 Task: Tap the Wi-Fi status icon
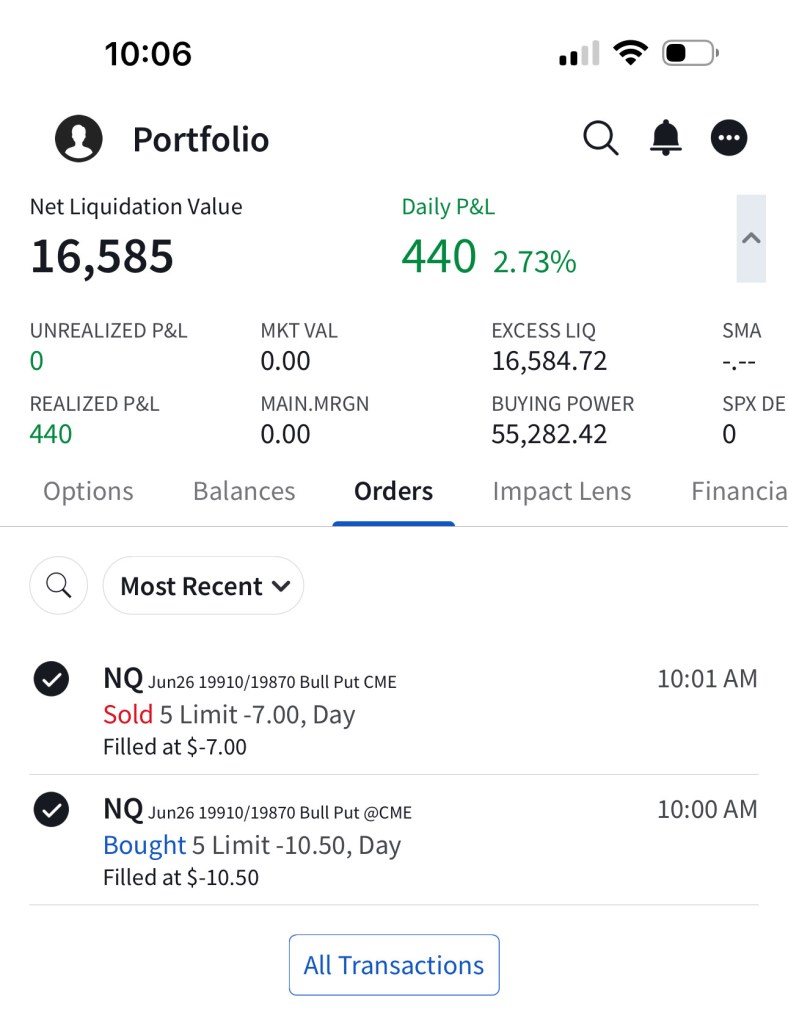630,52
